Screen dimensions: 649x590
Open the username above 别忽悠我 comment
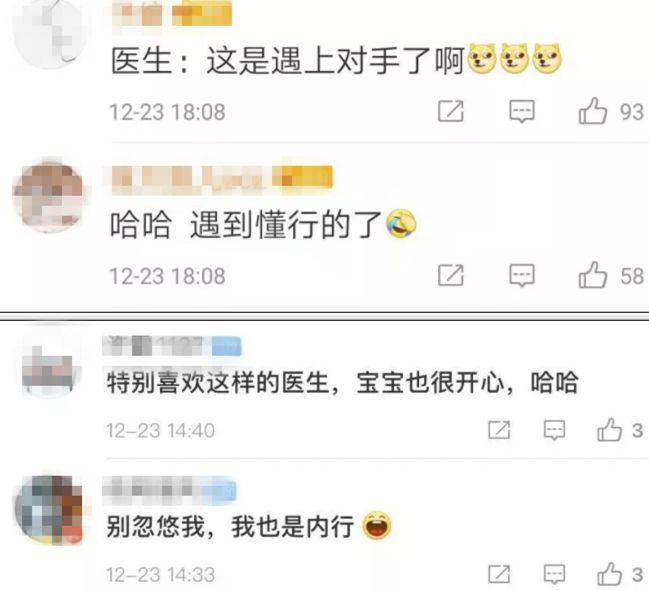170,489
